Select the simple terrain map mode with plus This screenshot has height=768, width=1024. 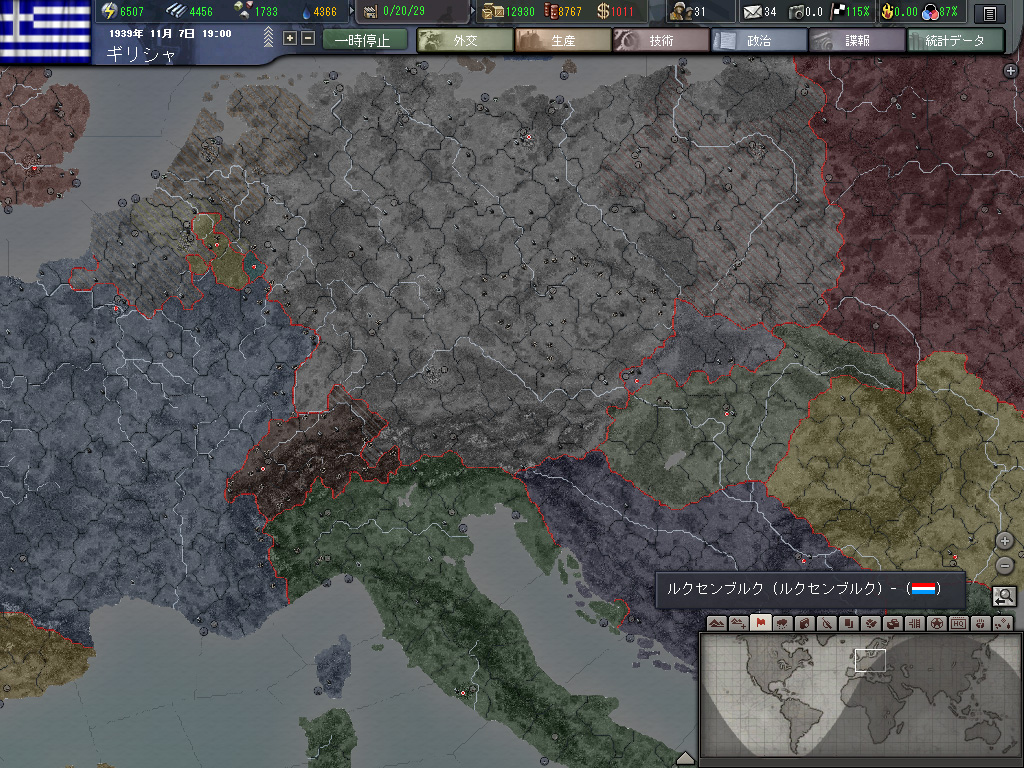point(739,623)
